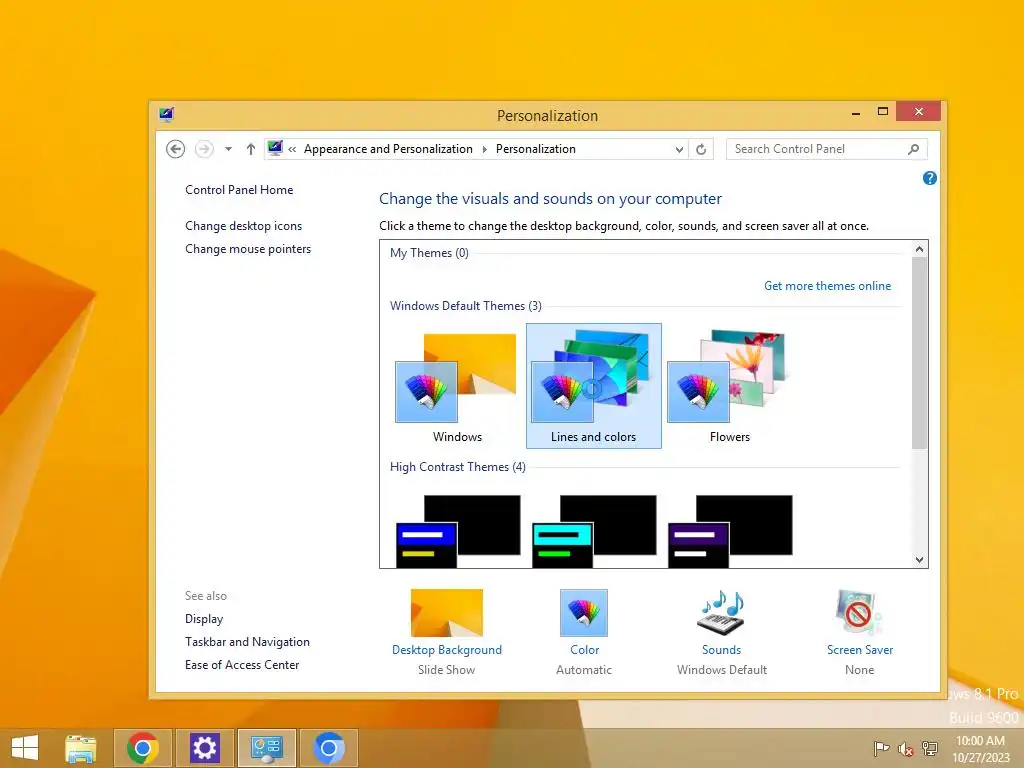
Task: Expand the address bar history dropdown
Action: 679,149
